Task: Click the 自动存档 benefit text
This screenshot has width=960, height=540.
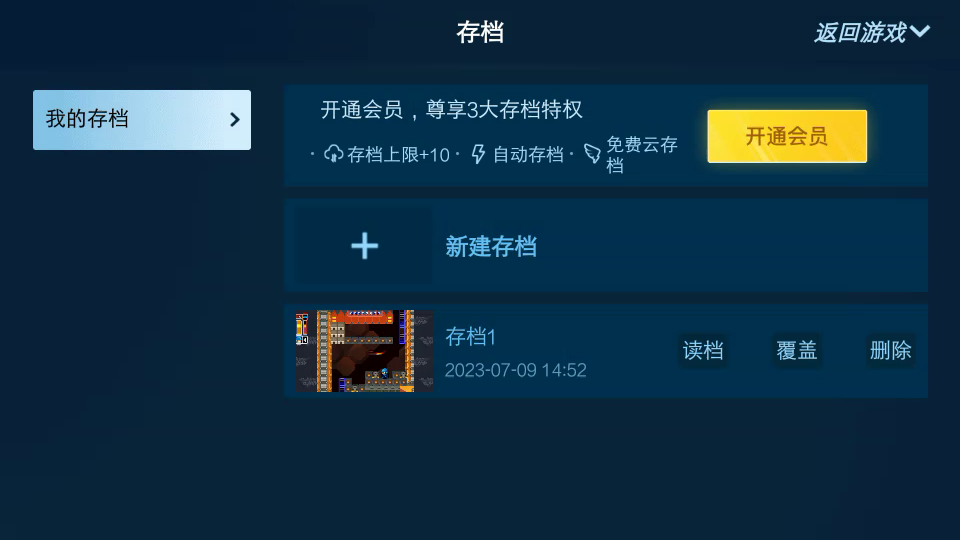Action: tap(528, 155)
